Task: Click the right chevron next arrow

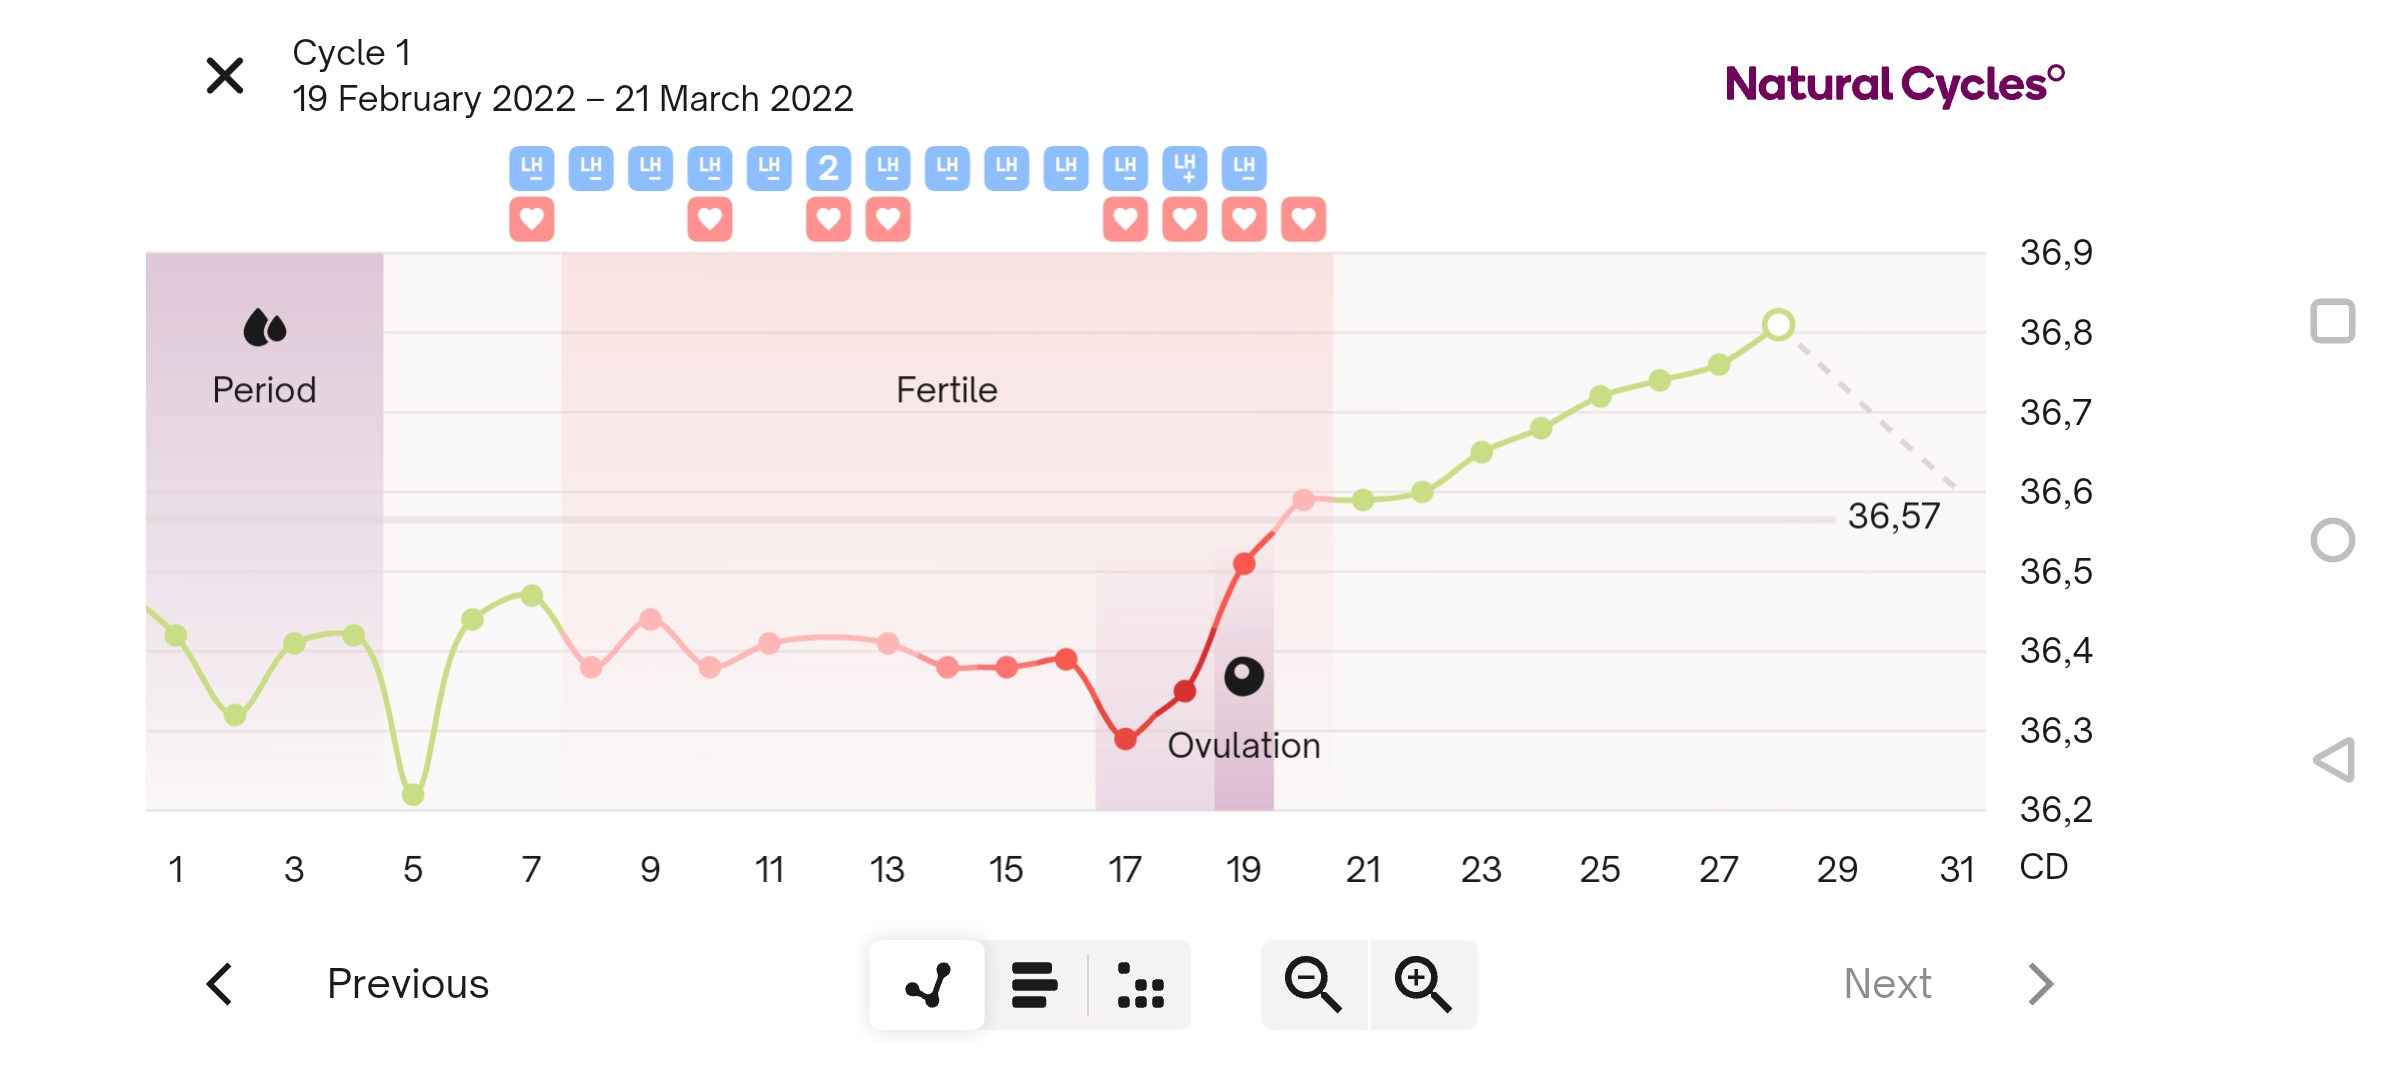Action: point(2040,984)
